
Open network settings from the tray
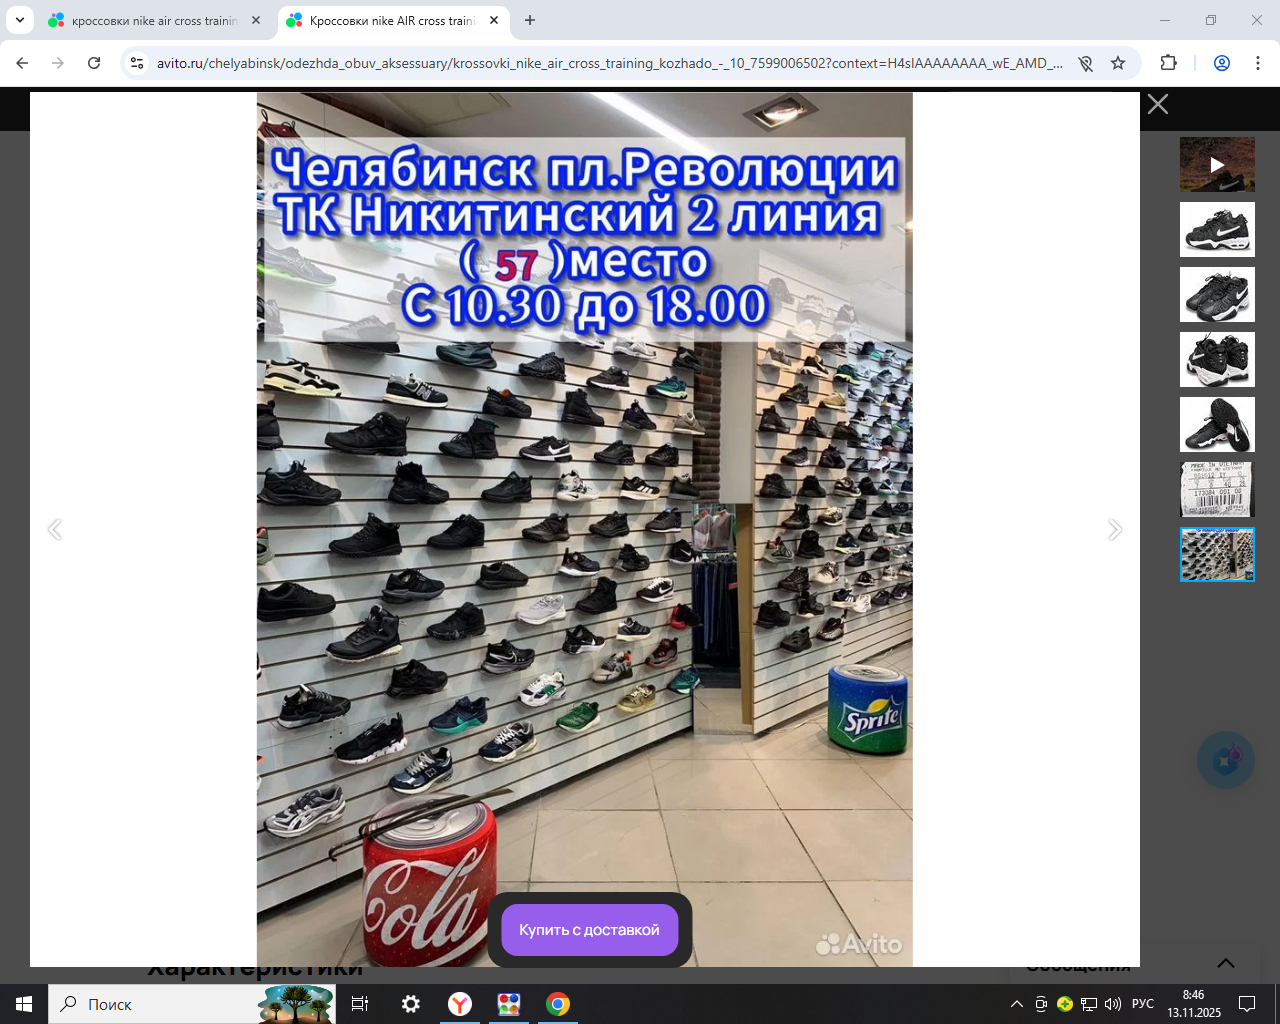point(1089,1004)
